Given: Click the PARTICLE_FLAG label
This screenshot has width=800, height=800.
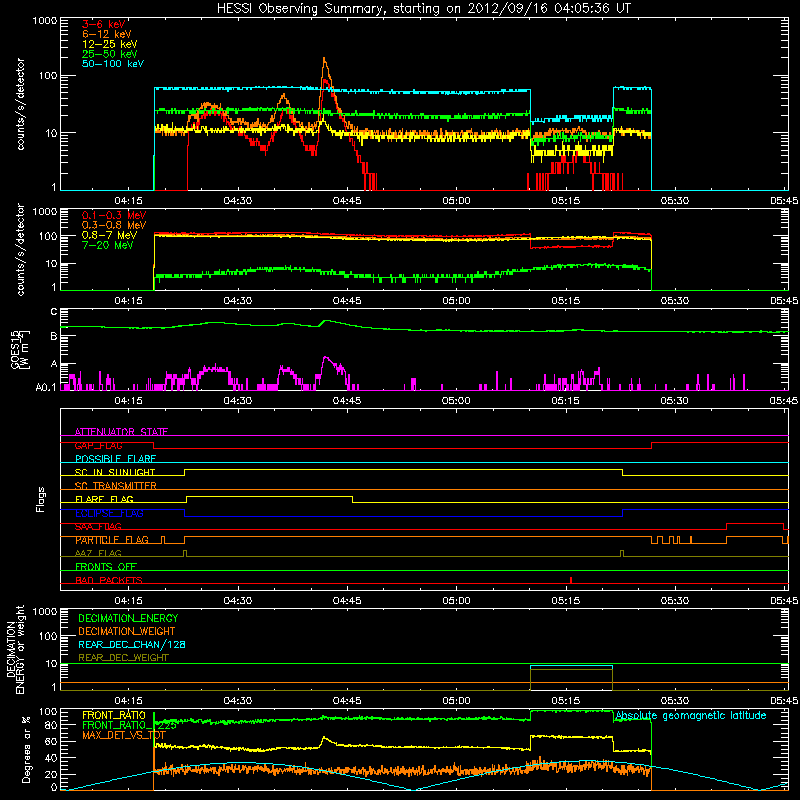Looking at the screenshot, I should pos(112,540).
